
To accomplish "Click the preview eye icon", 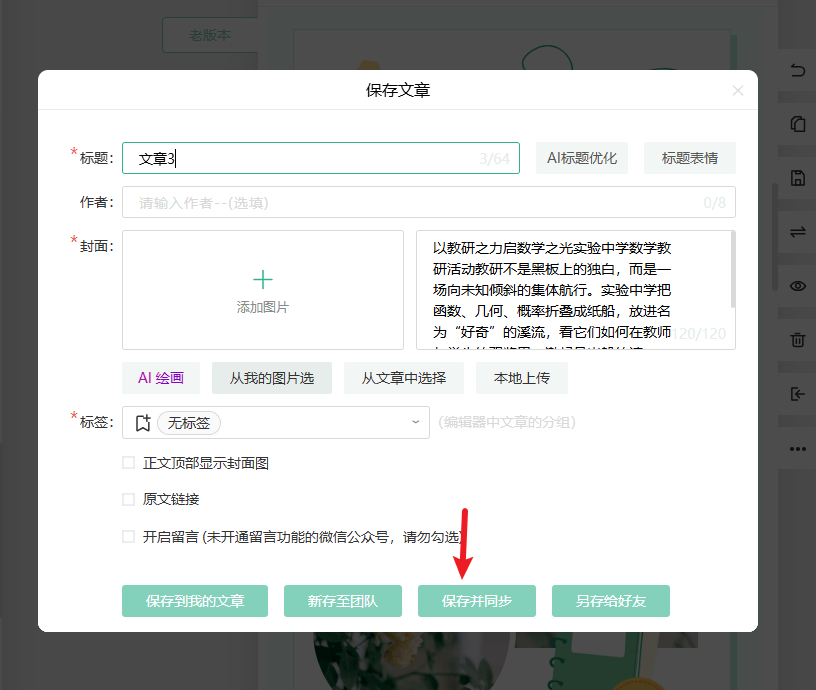I will (796, 286).
